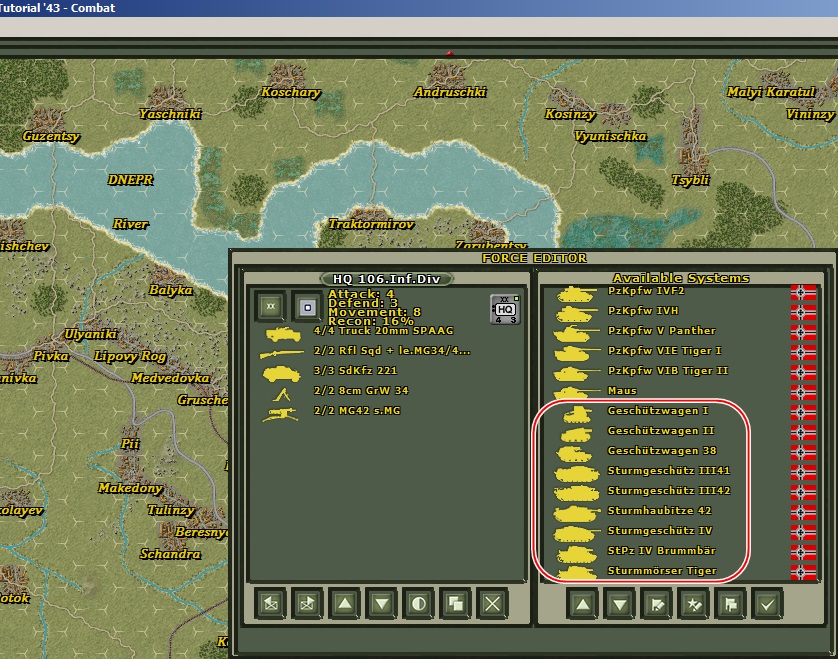Image resolution: width=838 pixels, height=659 pixels.
Task: Click the half-filled circle button
Action: [x=418, y=604]
